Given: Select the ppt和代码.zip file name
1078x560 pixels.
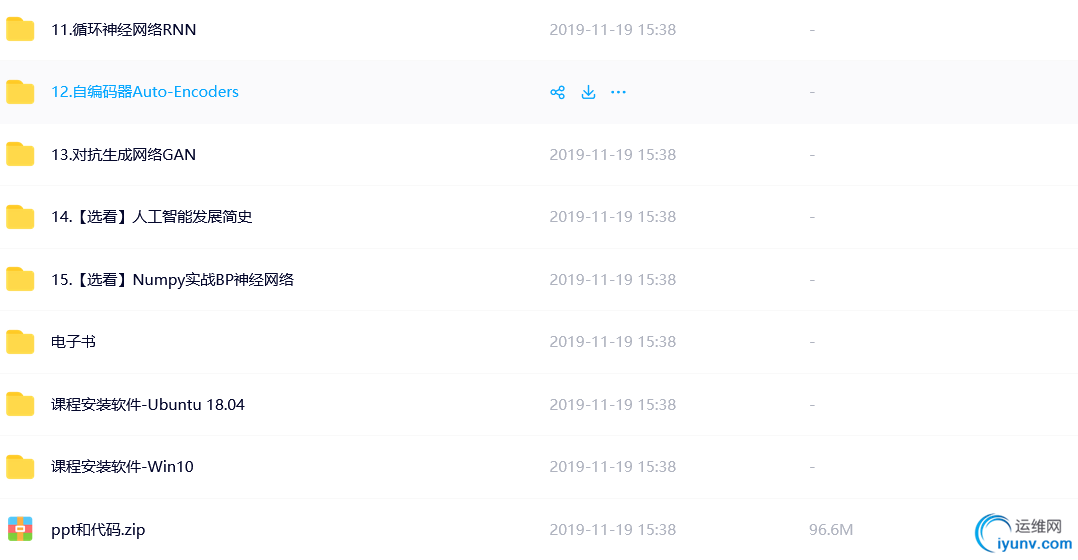Looking at the screenshot, I should point(98,530).
